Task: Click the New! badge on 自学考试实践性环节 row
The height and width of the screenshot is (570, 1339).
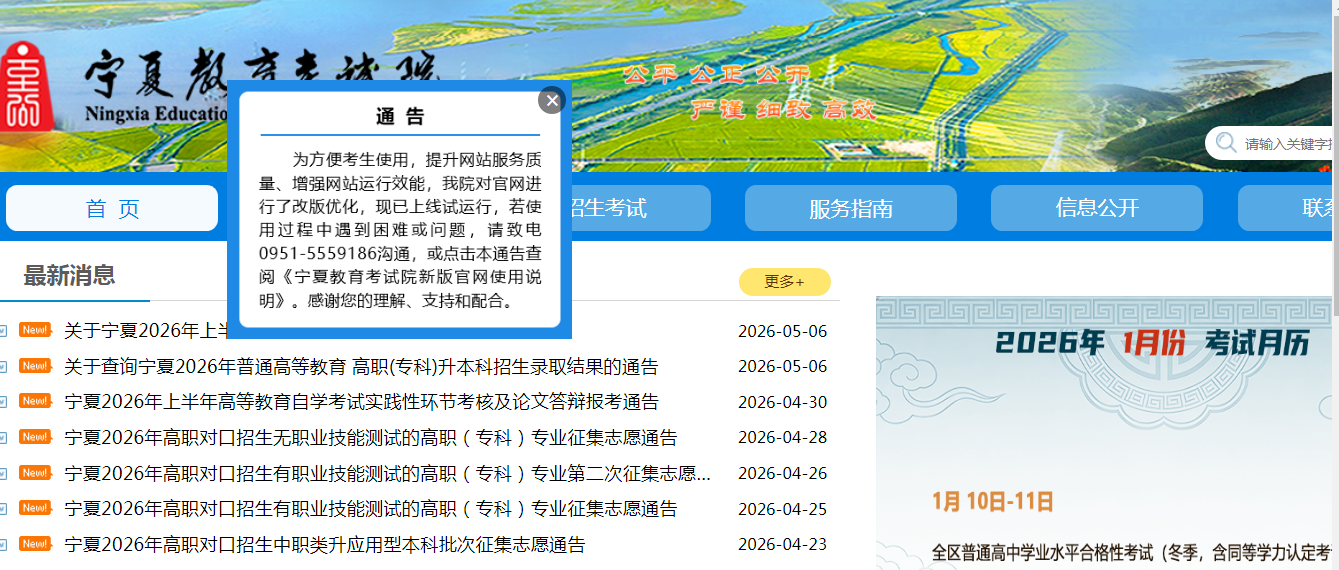Action: [35, 401]
